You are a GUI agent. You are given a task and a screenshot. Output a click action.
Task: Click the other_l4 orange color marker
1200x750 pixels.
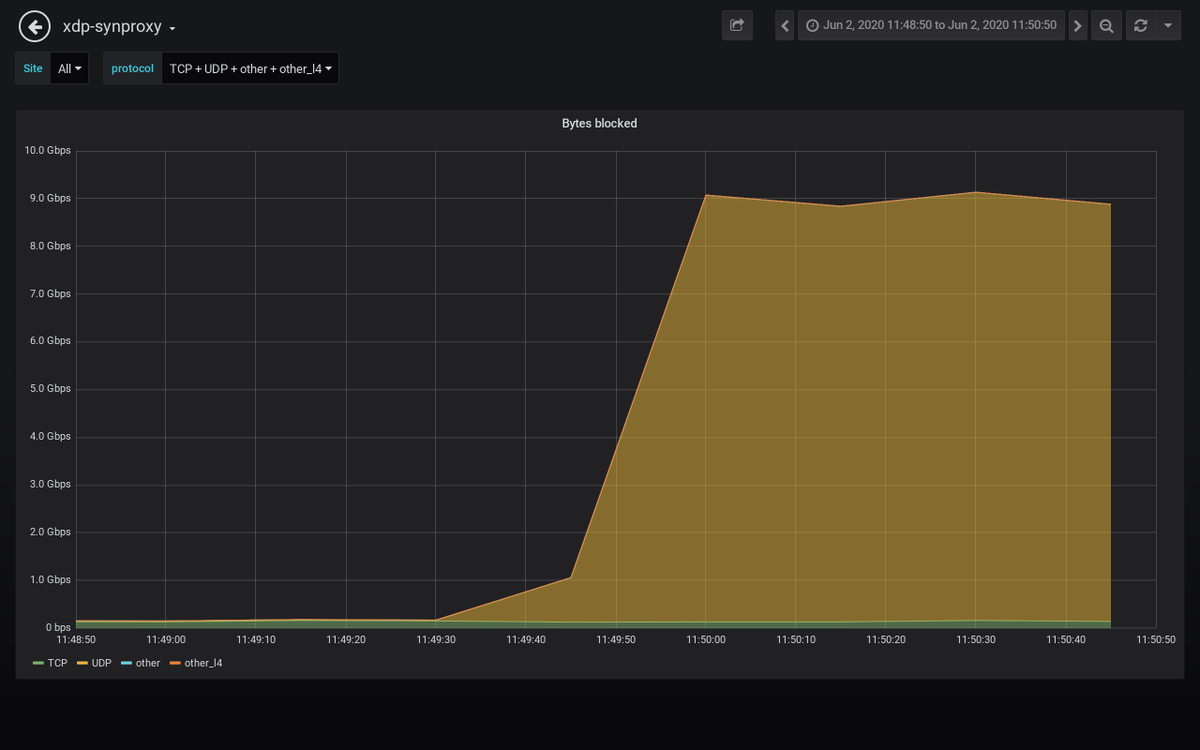pyautogui.click(x=176, y=662)
